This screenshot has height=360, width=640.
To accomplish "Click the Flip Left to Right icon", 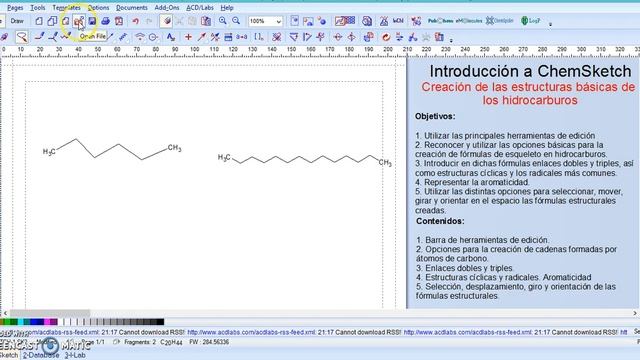I will pyautogui.click(x=351, y=37).
